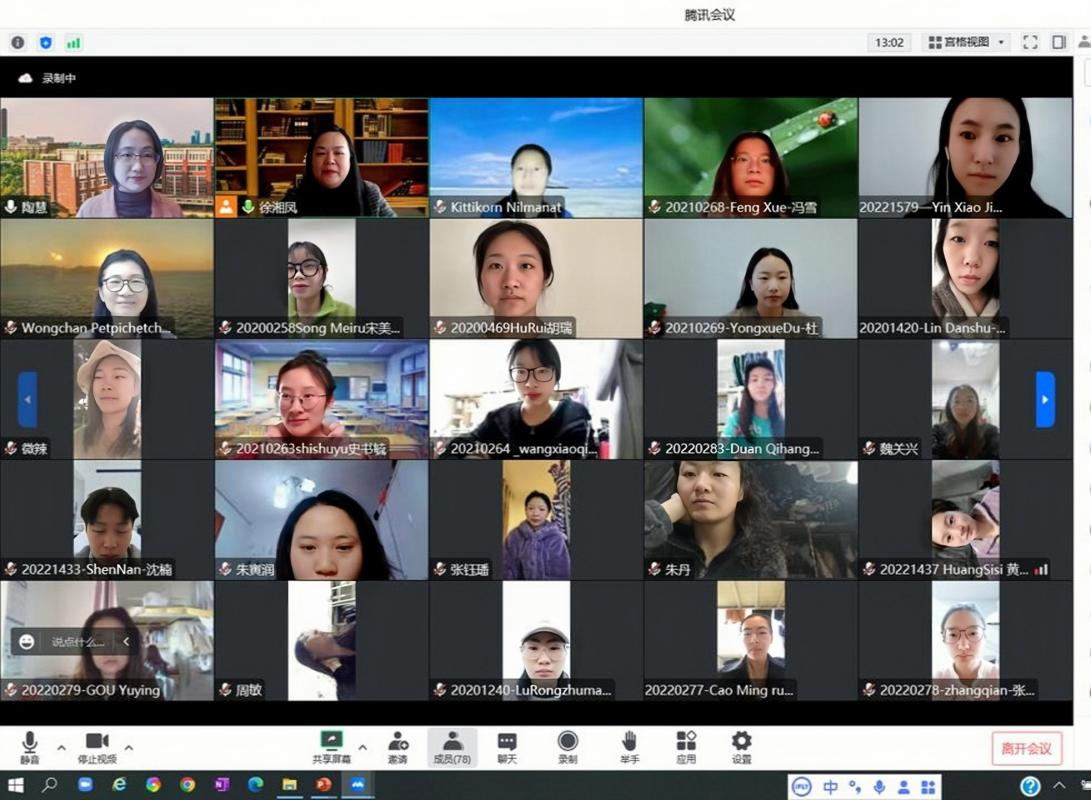Open the members list 成员(78)
This screenshot has width=1091, height=800.
452,745
